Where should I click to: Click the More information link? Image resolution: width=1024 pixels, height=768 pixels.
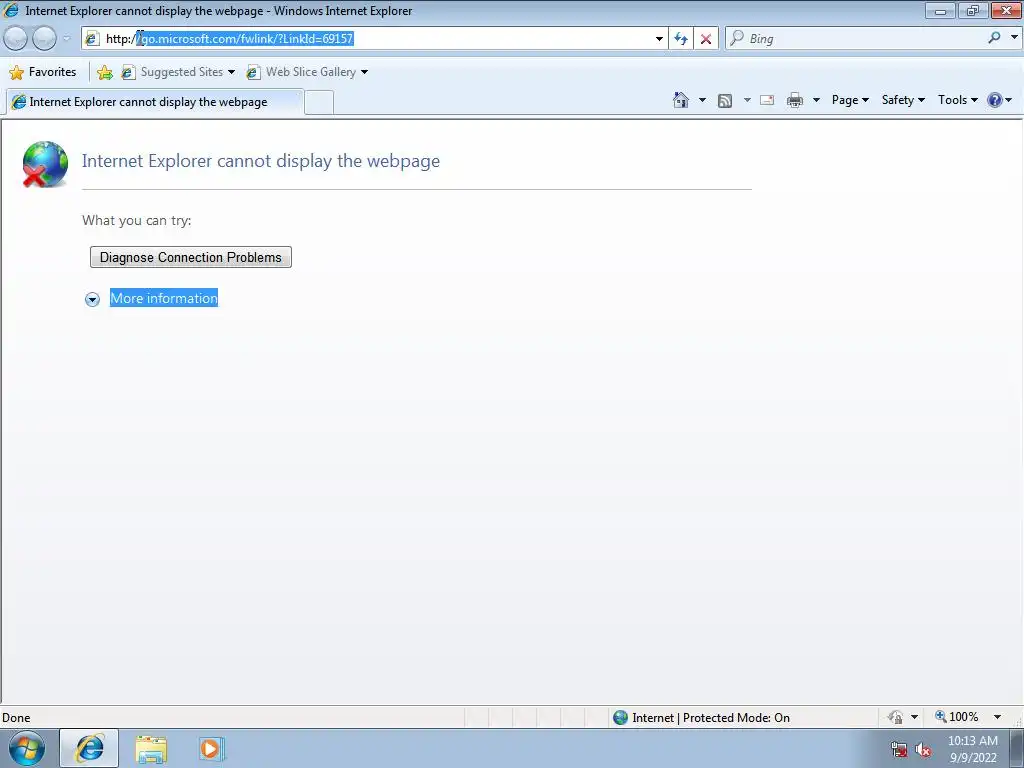coord(164,298)
